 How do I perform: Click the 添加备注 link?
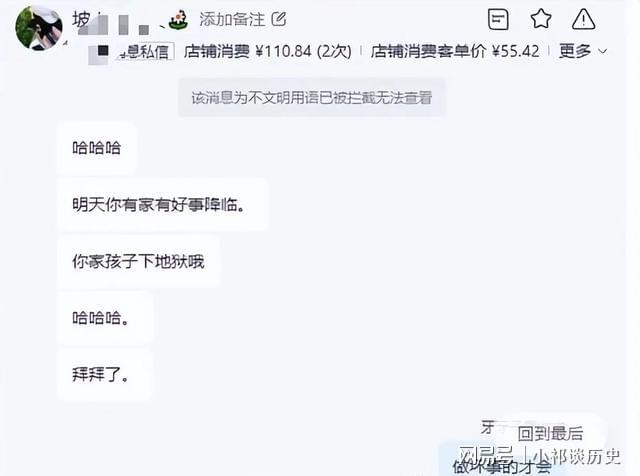click(x=232, y=19)
